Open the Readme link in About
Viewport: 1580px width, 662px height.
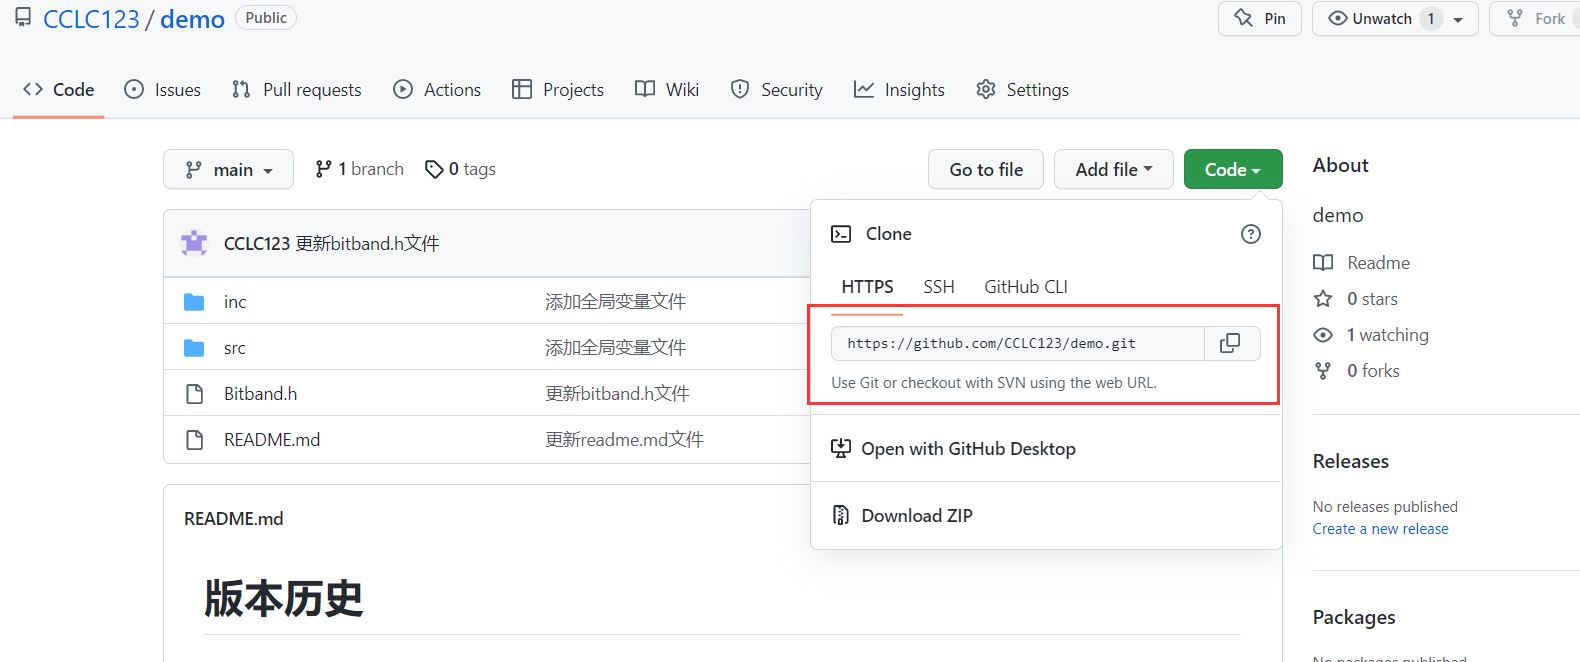click(x=1378, y=263)
